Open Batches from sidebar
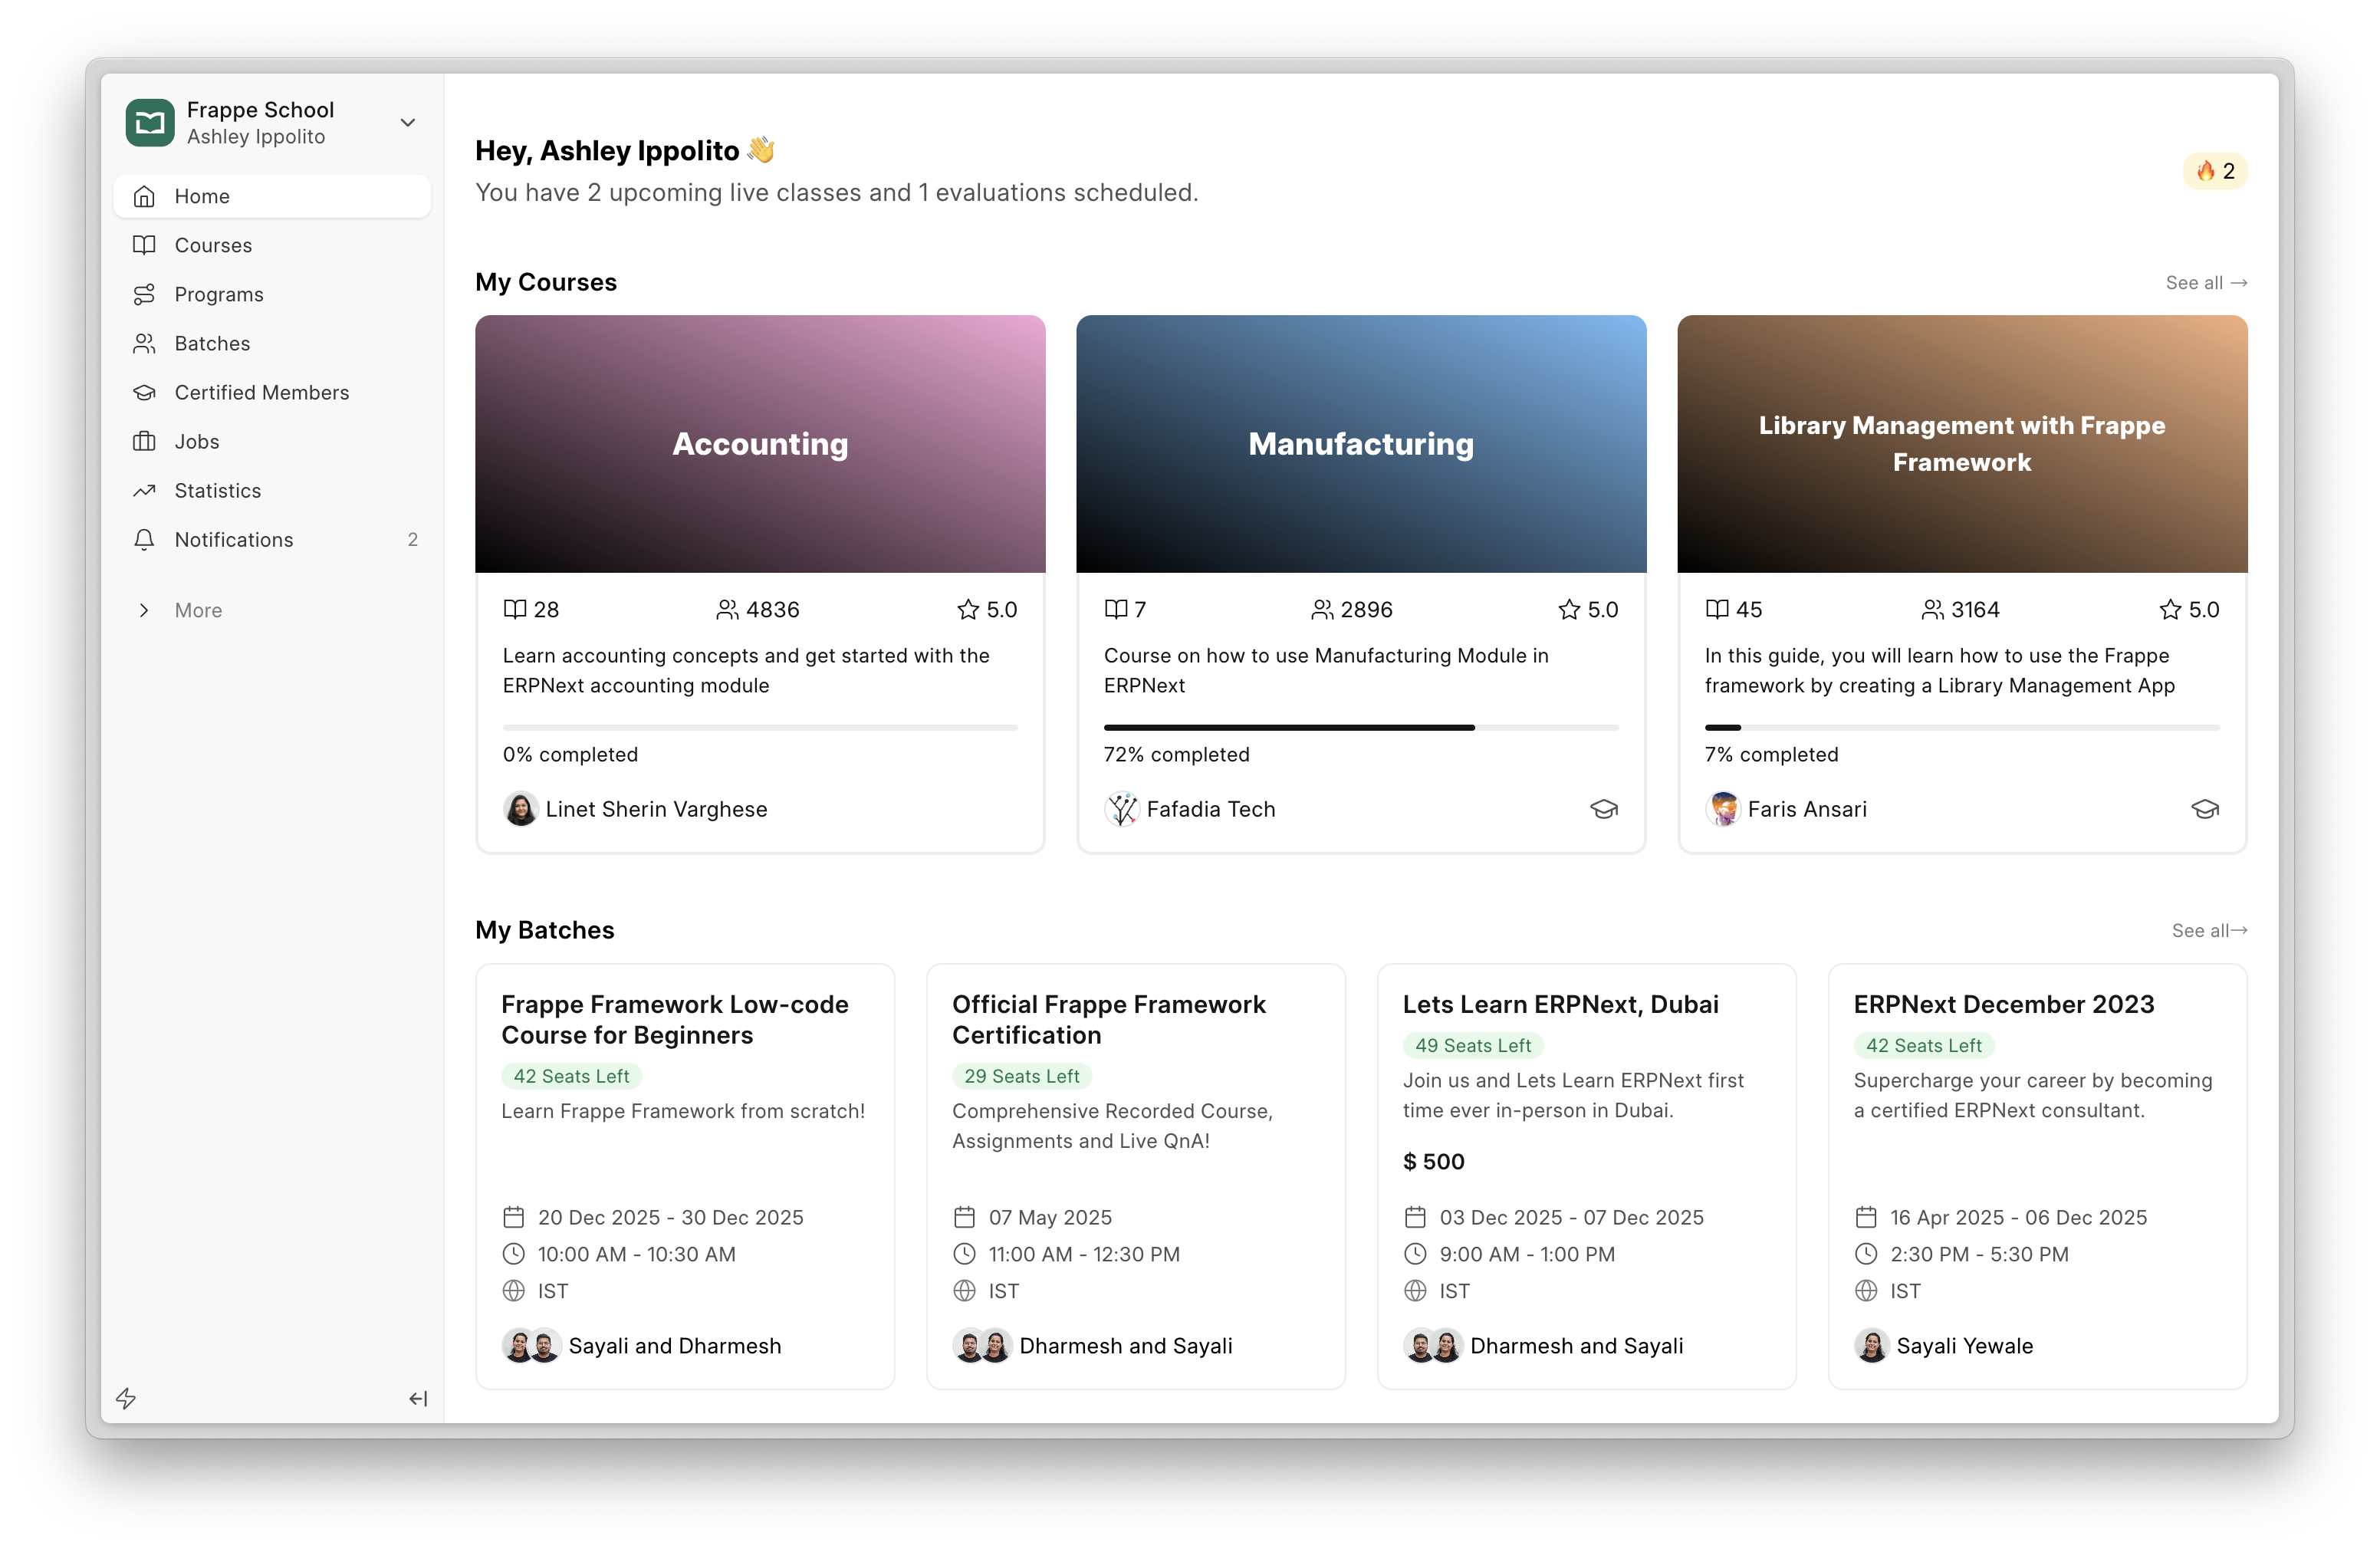This screenshot has width=2380, height=1552. tap(212, 343)
